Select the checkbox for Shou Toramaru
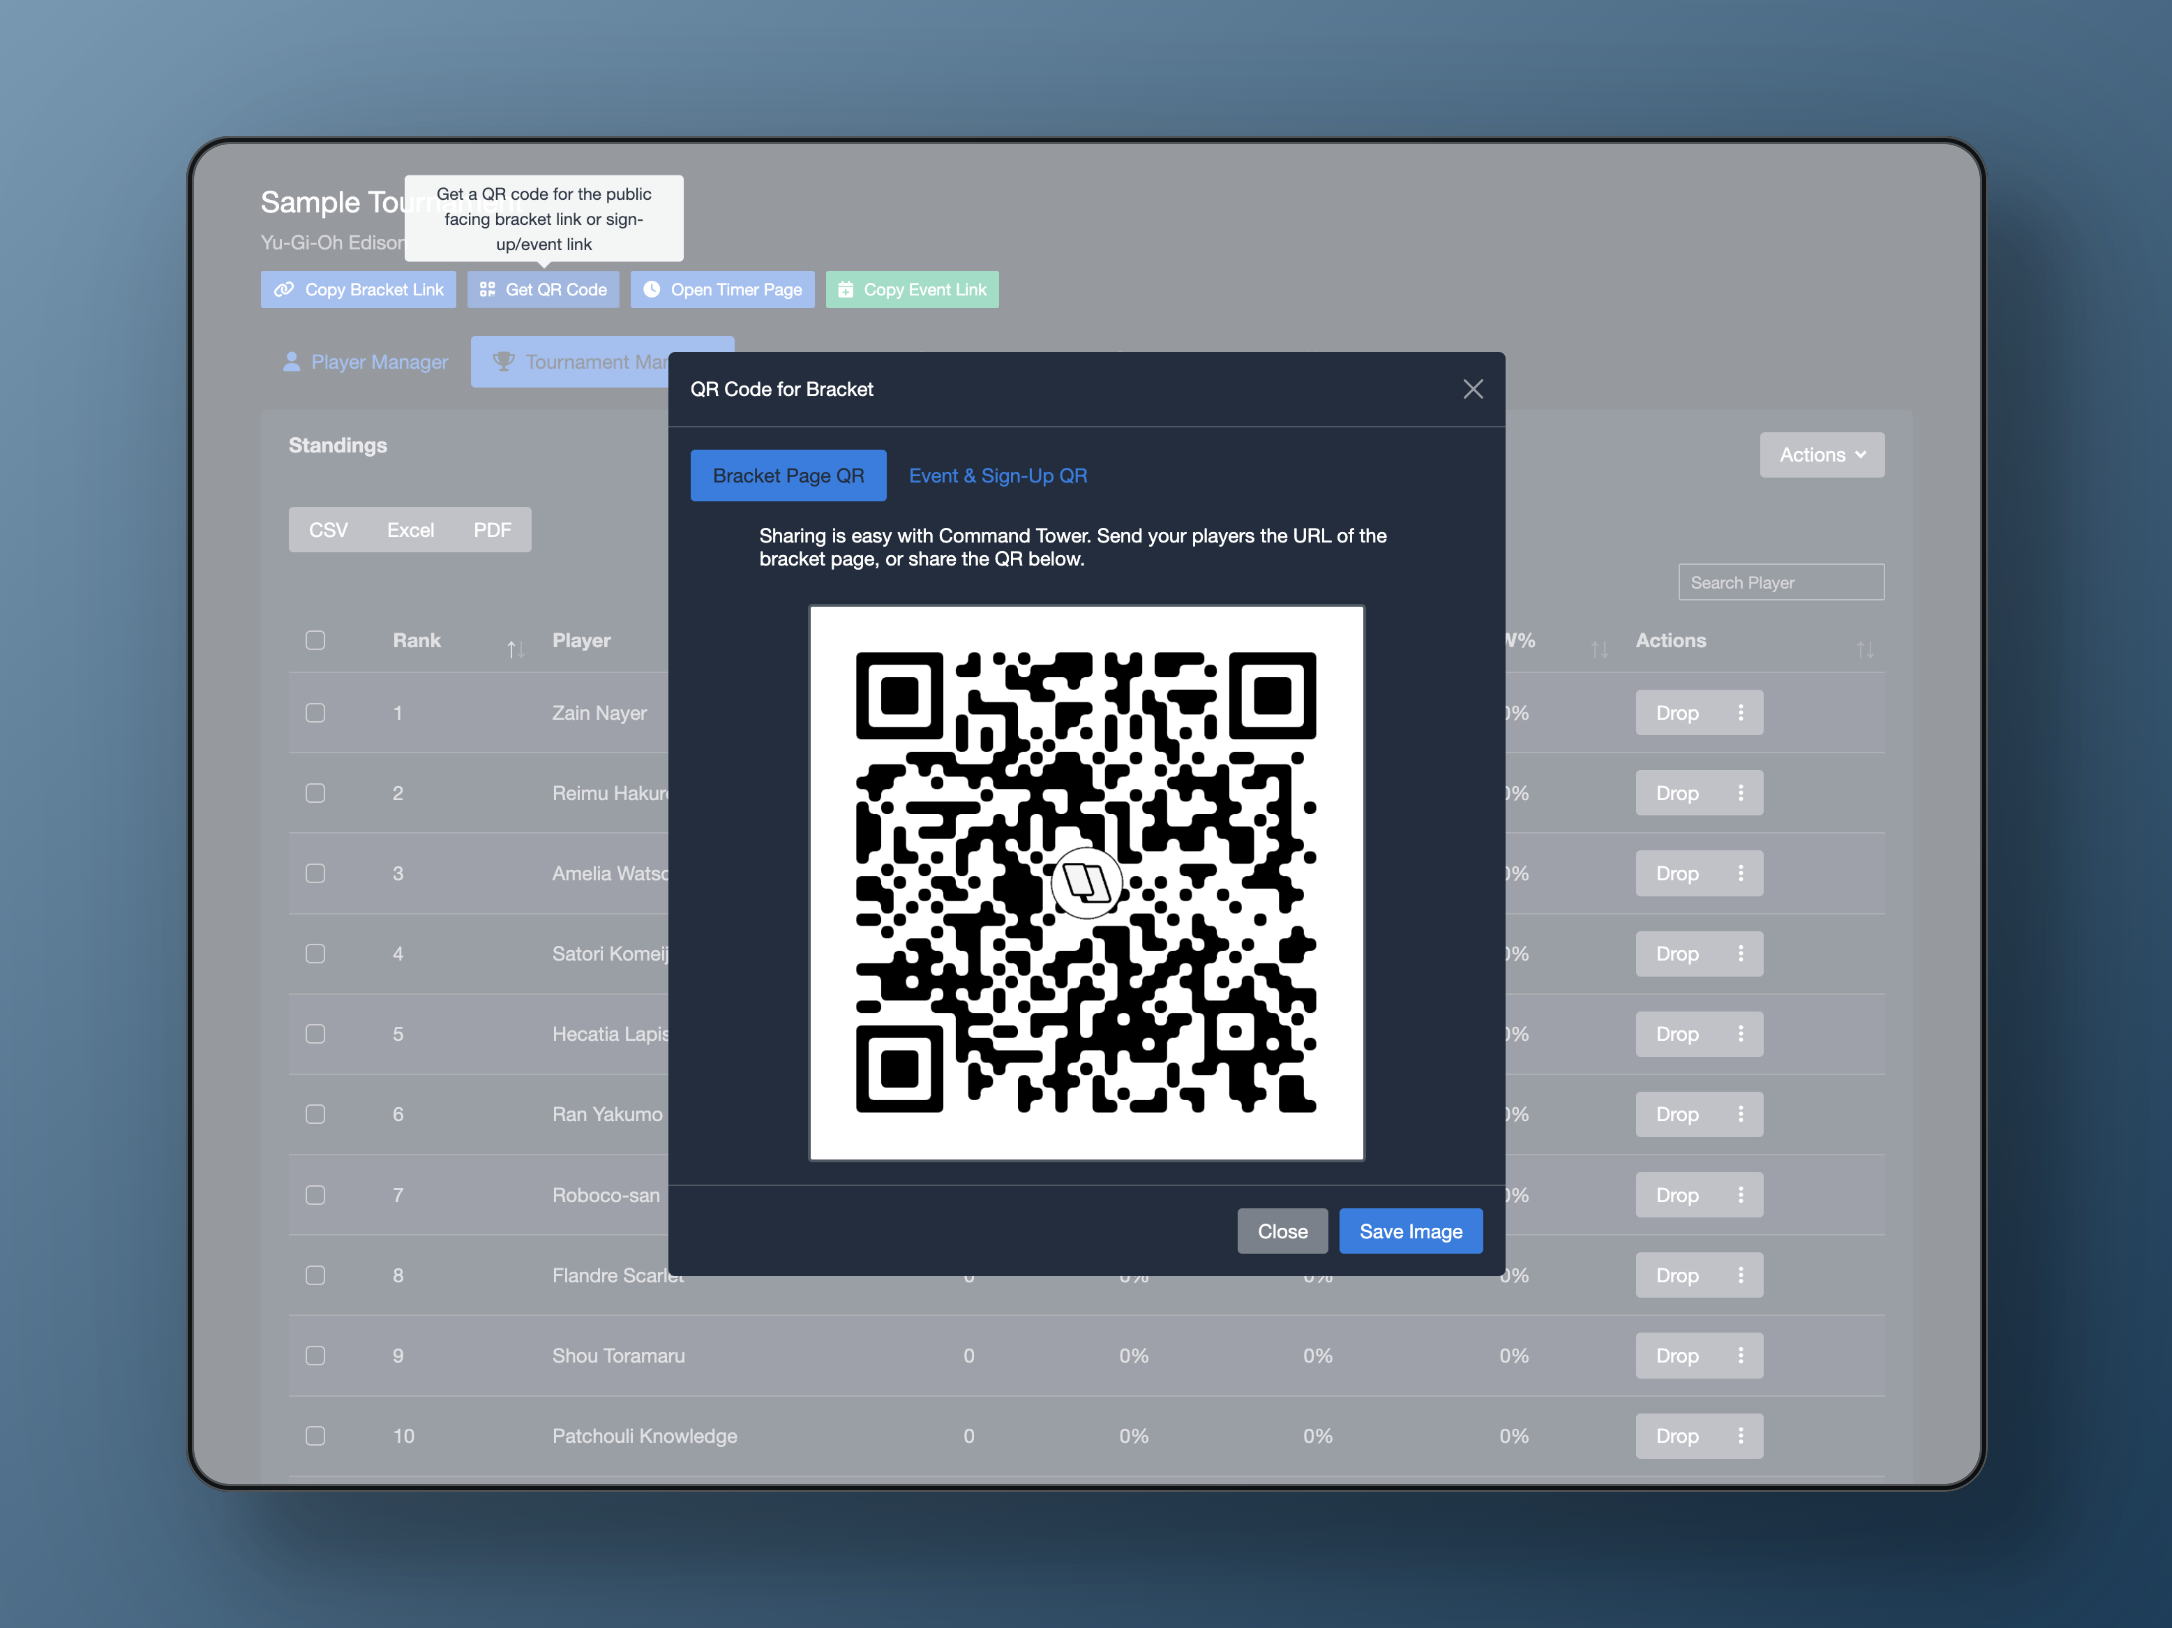Image resolution: width=2172 pixels, height=1628 pixels. coord(315,1355)
